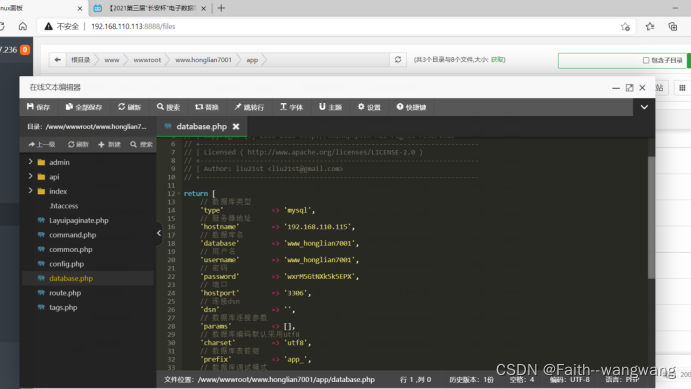Collapse the file tree sidebar arrow
The width and height of the screenshot is (691, 389).
pos(159,233)
